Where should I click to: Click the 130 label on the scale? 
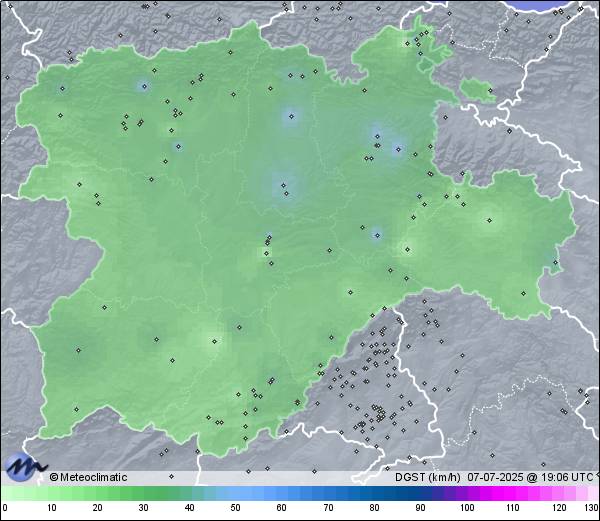point(592,508)
